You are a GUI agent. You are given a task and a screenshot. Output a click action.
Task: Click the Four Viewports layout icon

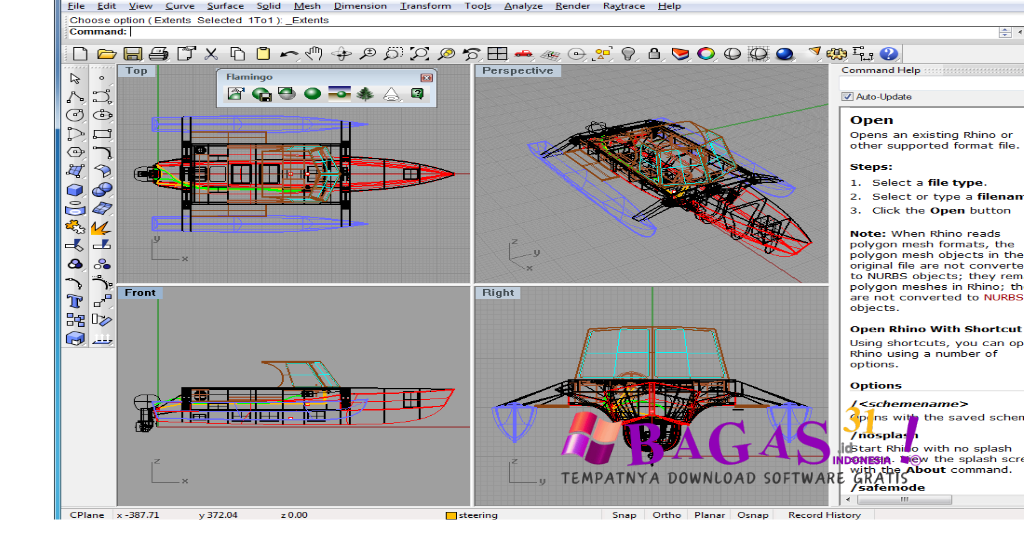point(498,54)
